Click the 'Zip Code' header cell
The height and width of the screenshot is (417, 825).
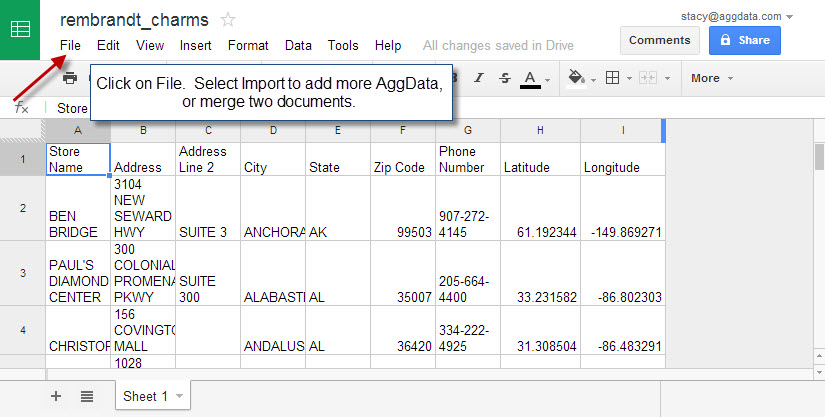coord(403,159)
